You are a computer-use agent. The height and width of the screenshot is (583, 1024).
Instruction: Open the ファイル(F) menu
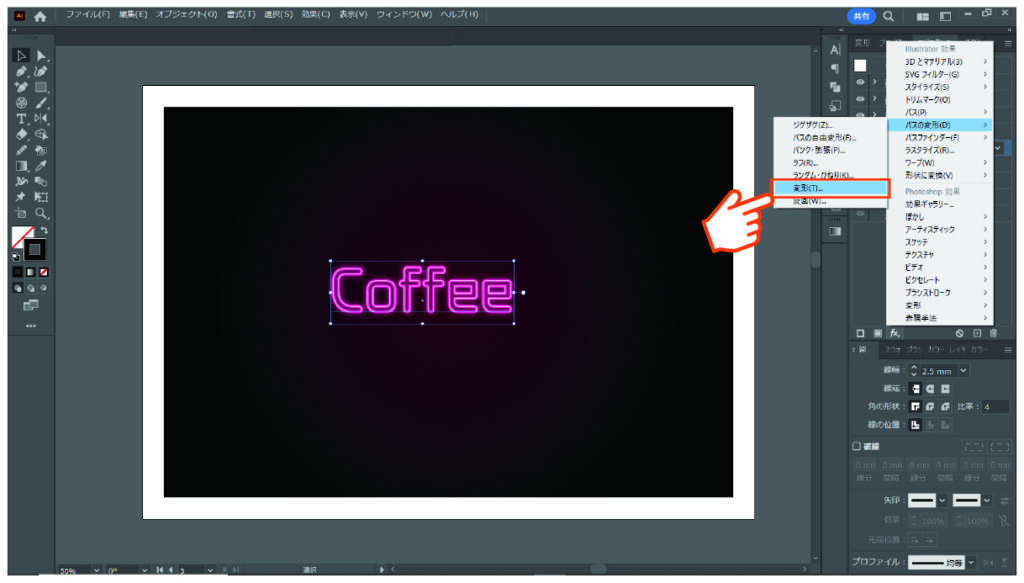coord(88,14)
